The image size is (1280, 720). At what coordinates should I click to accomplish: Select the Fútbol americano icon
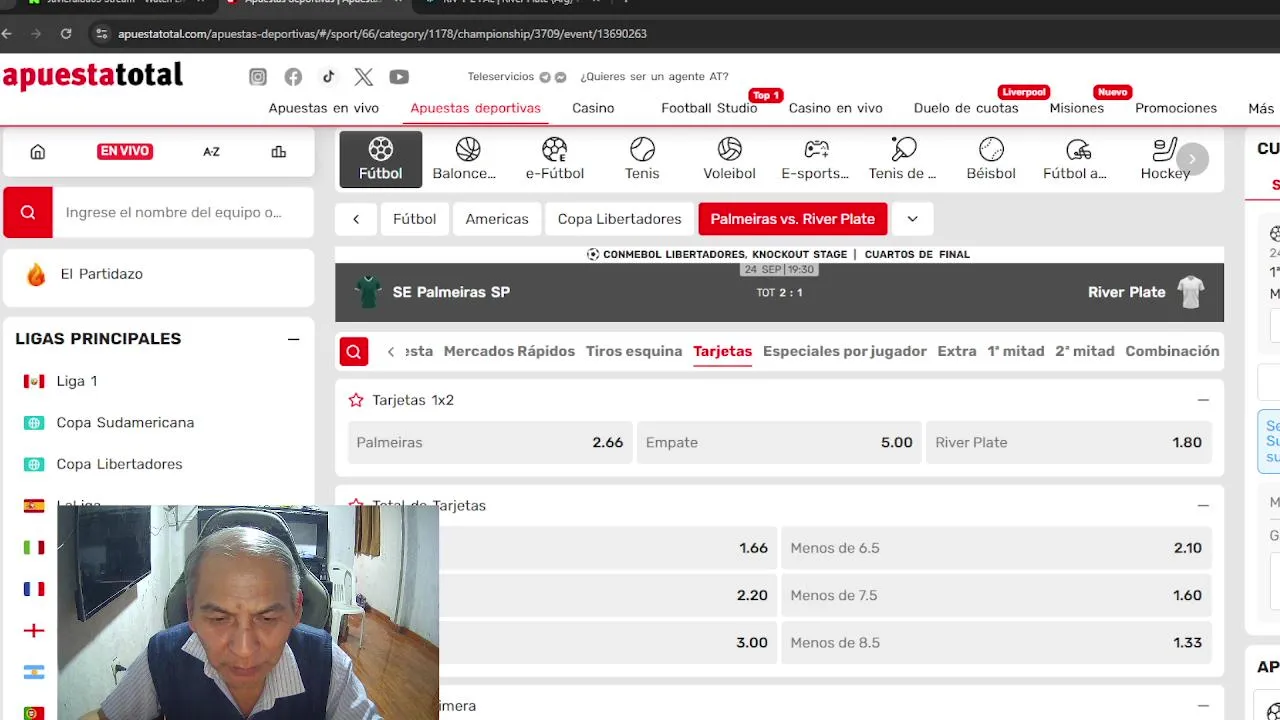click(1075, 159)
